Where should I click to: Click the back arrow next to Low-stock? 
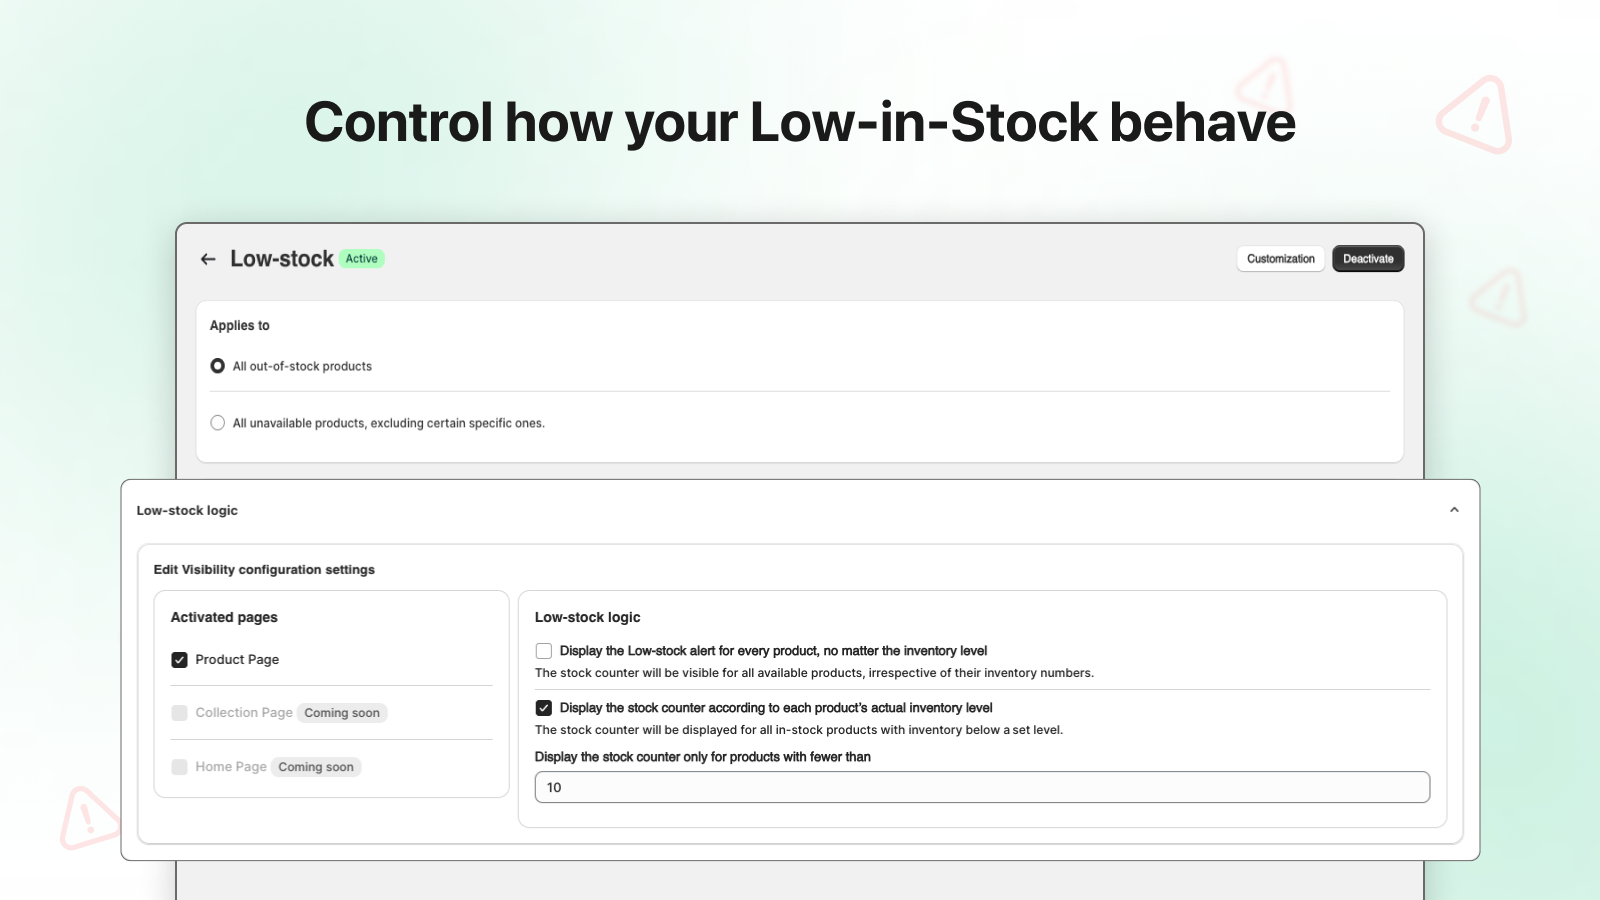tap(208, 259)
